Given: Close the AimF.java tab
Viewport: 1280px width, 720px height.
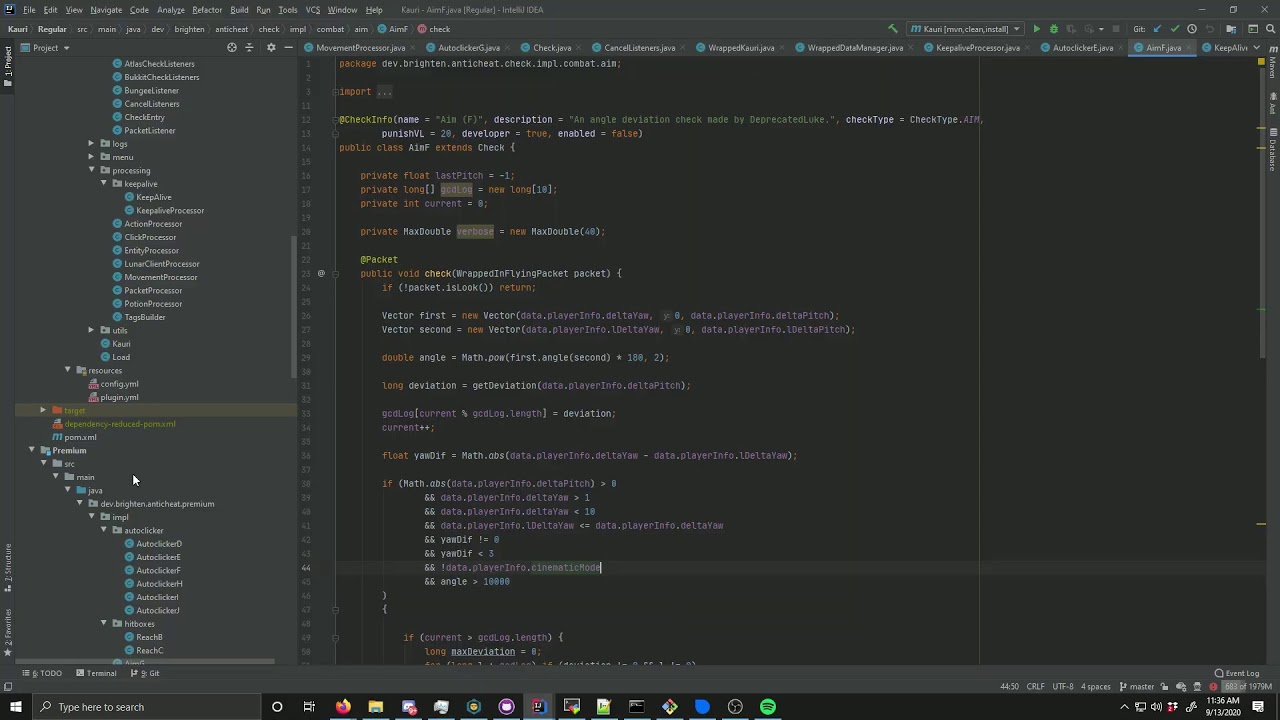Looking at the screenshot, I should click(1189, 48).
